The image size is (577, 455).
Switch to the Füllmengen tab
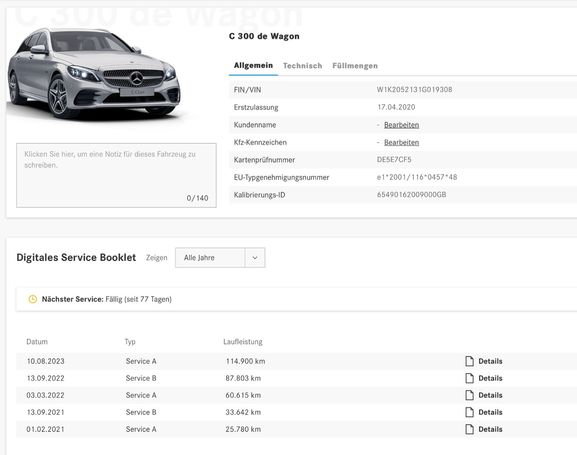[355, 66]
